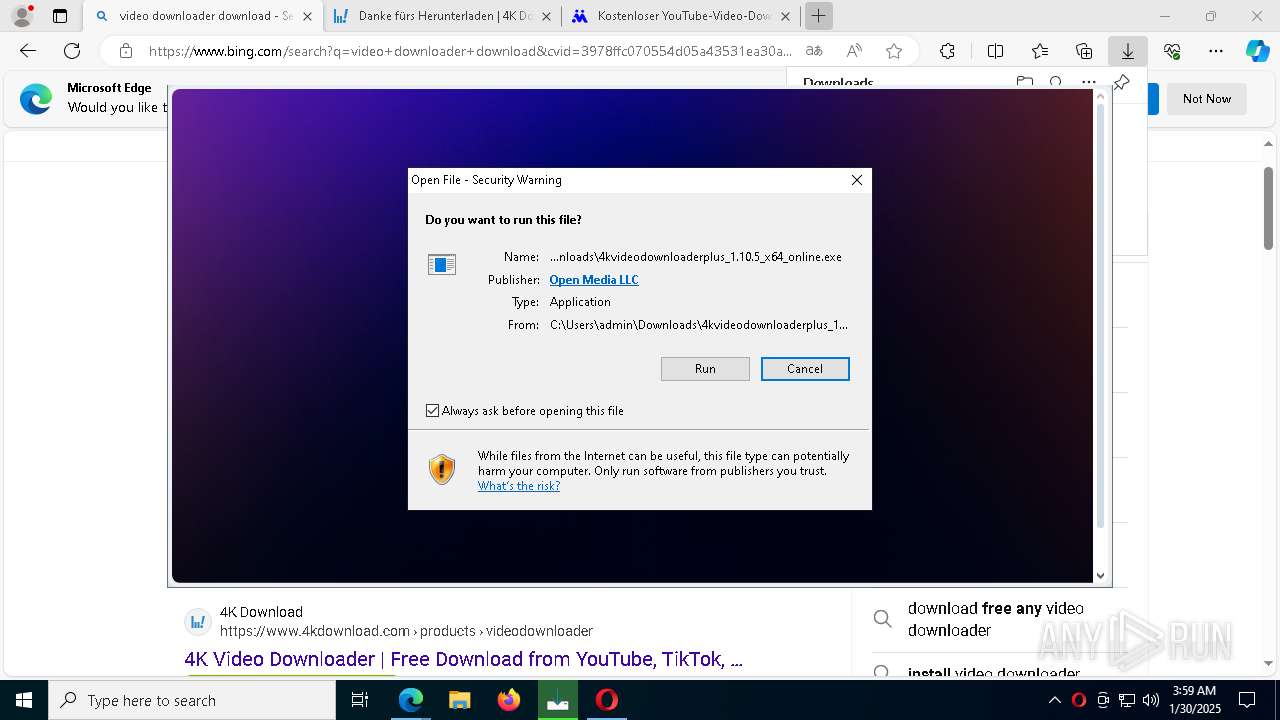Close the Danke fürs Herunterladen tab
Image resolution: width=1280 pixels, height=720 pixels.
click(x=546, y=16)
